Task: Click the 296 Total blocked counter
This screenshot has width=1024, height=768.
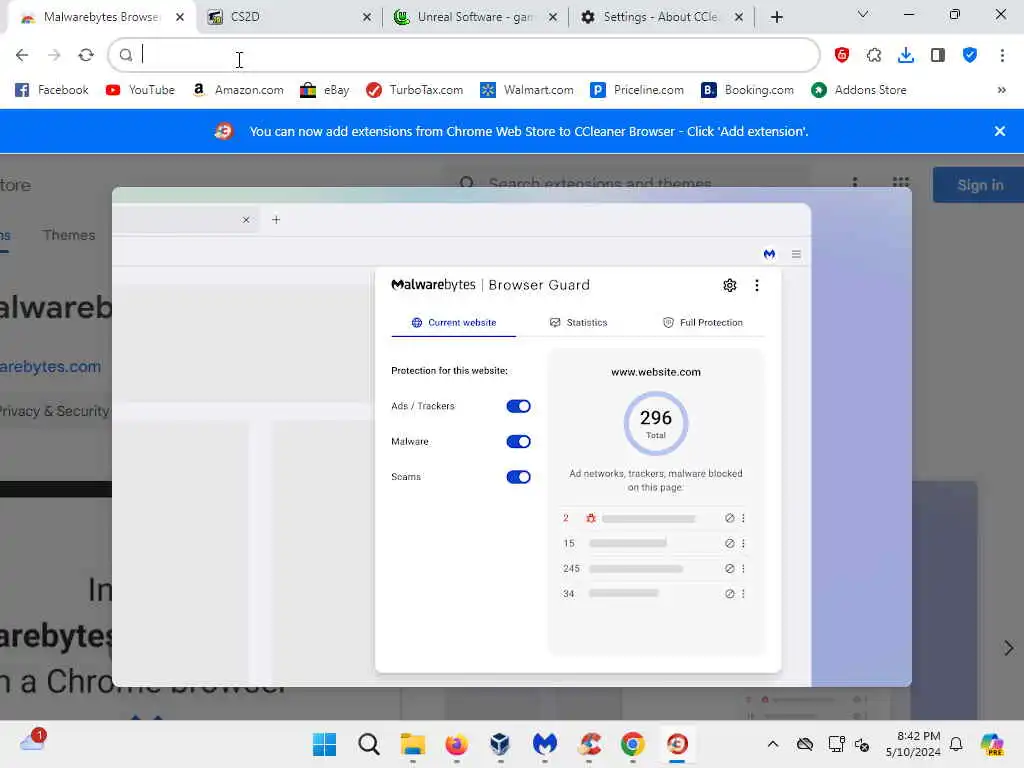Action: (x=656, y=423)
